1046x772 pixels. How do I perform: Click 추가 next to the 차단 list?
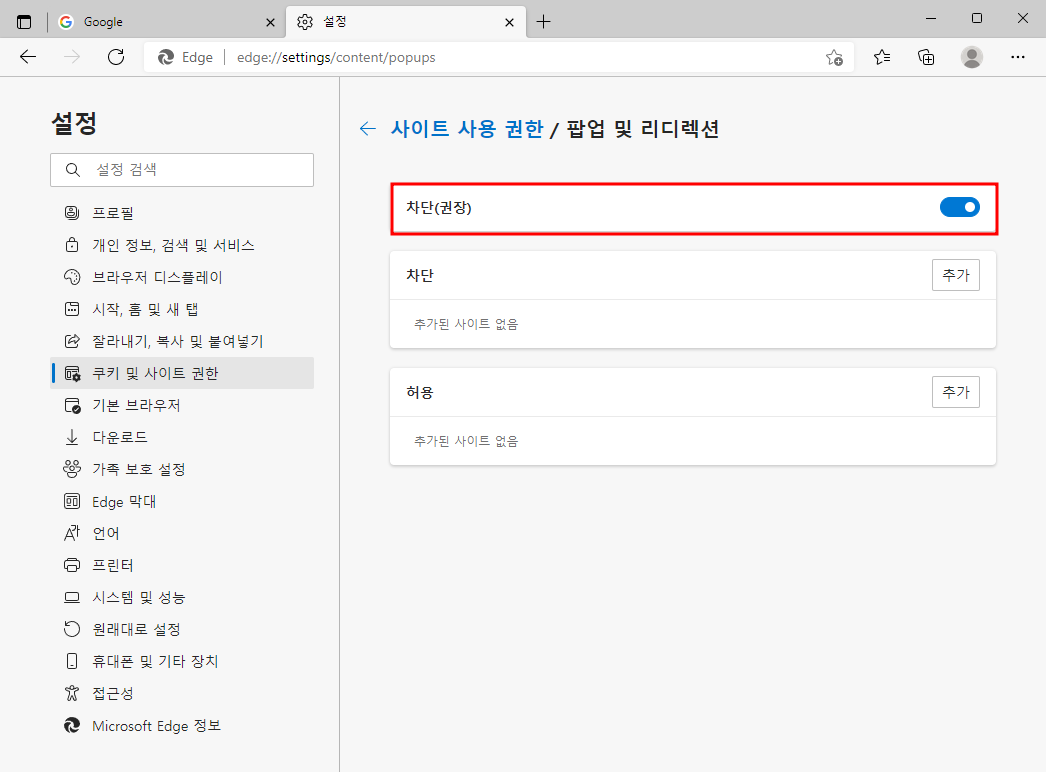pyautogui.click(x=955, y=275)
